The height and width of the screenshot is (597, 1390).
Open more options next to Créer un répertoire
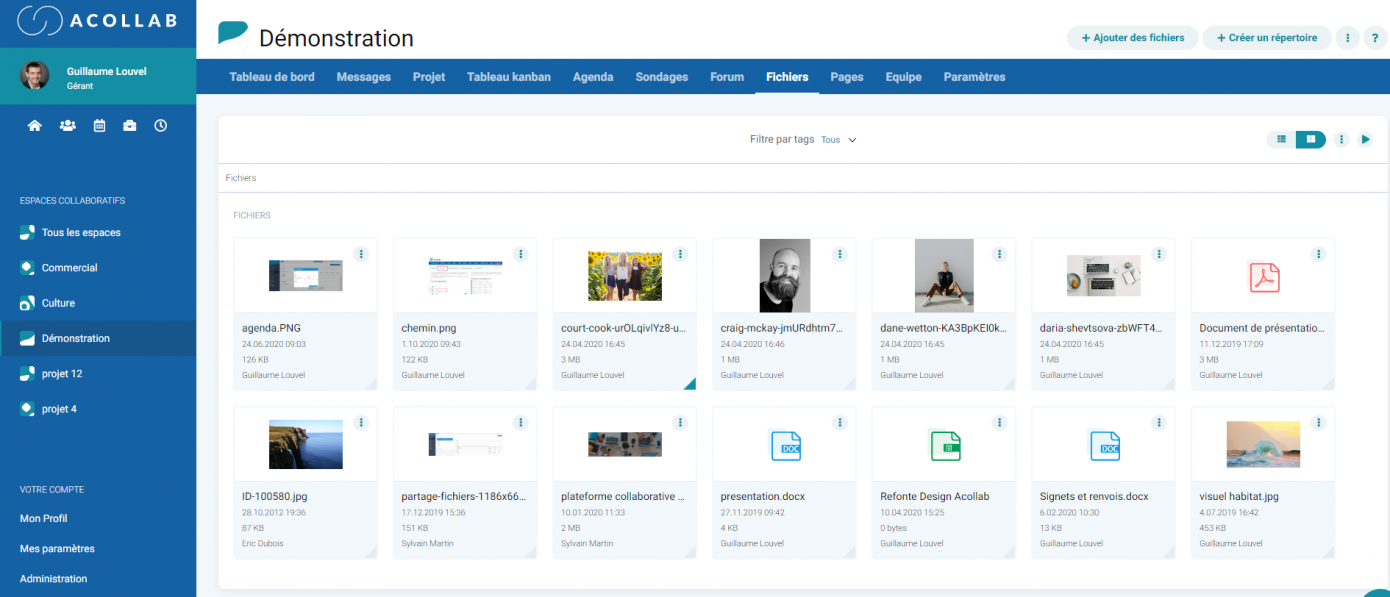1347,38
